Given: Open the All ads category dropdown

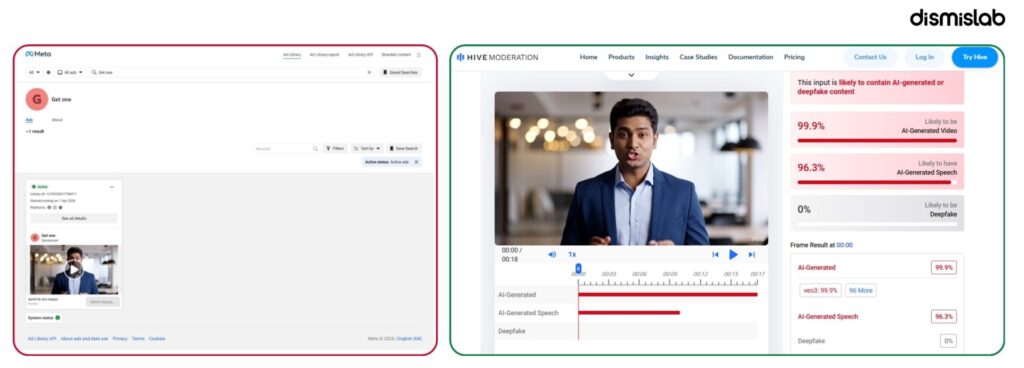Looking at the screenshot, I should point(71,72).
